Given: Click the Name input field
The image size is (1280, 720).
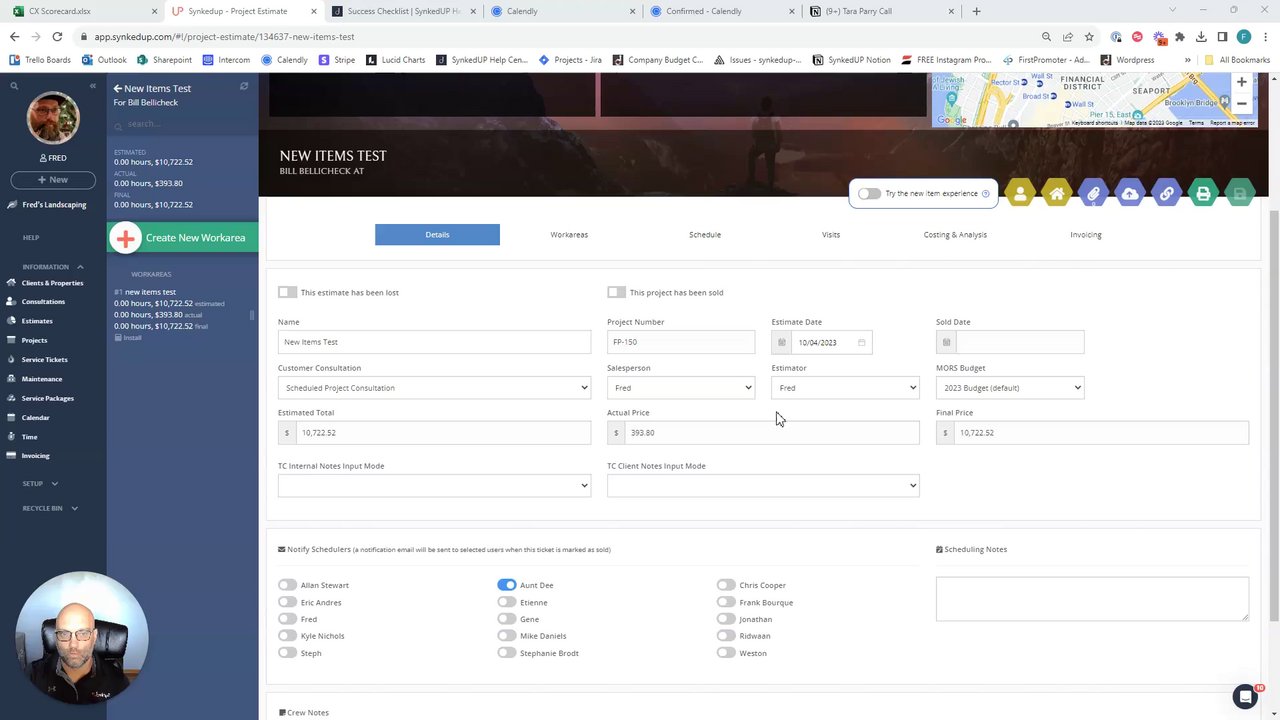Looking at the screenshot, I should 435,342.
